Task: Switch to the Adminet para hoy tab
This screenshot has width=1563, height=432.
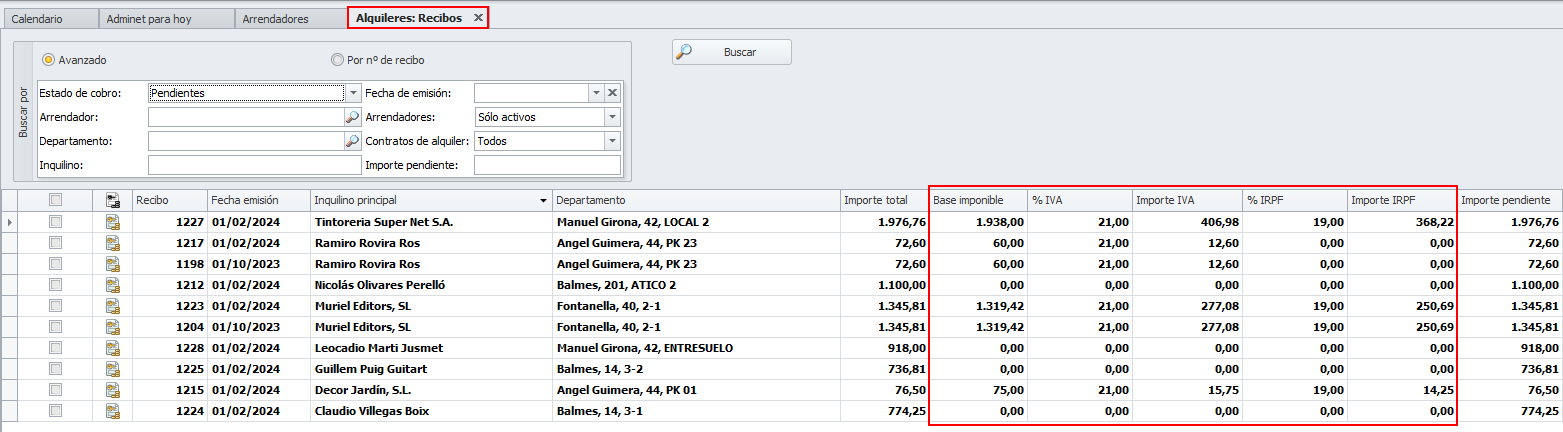Action: click(x=167, y=18)
